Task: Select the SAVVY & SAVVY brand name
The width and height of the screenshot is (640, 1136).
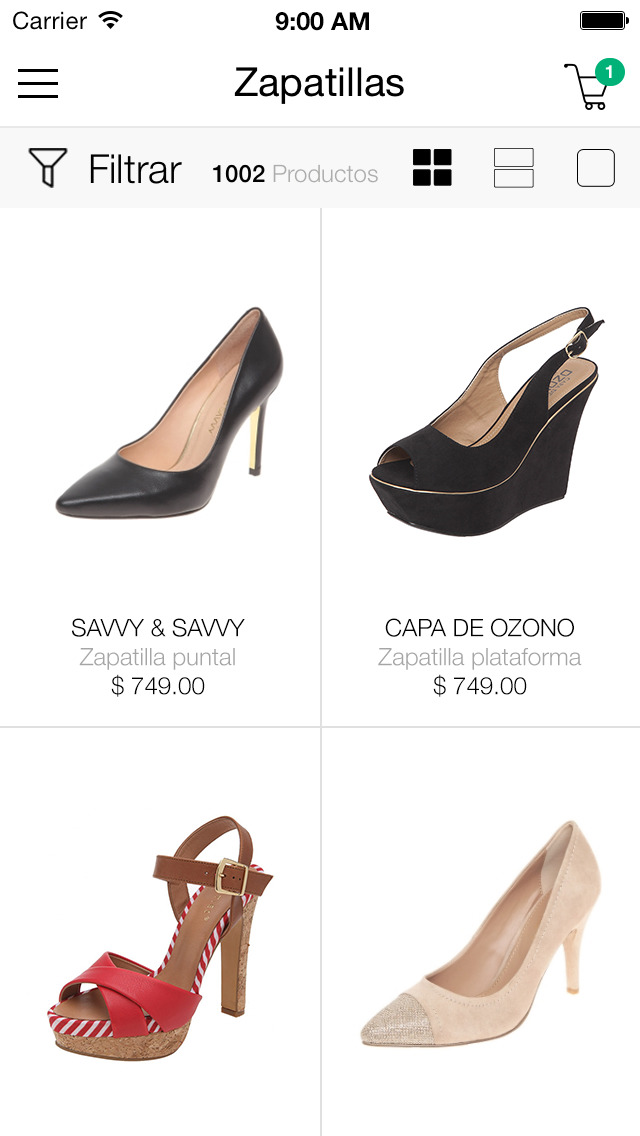Action: click(158, 627)
